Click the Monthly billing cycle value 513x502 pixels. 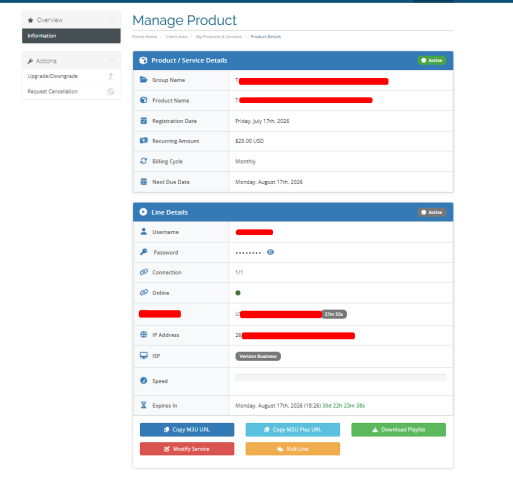(245, 161)
